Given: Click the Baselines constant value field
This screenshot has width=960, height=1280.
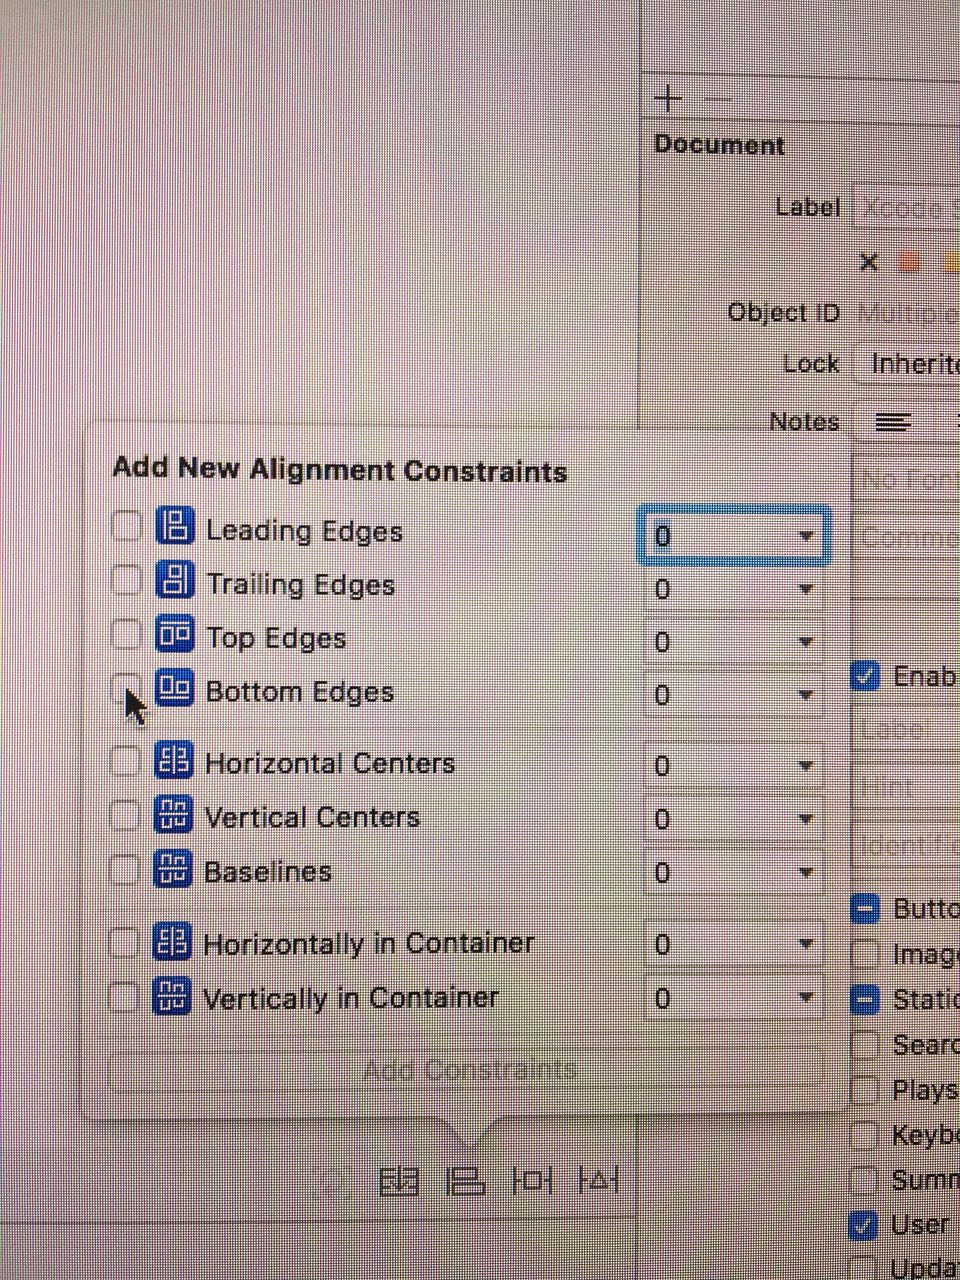Looking at the screenshot, I should tap(732, 873).
